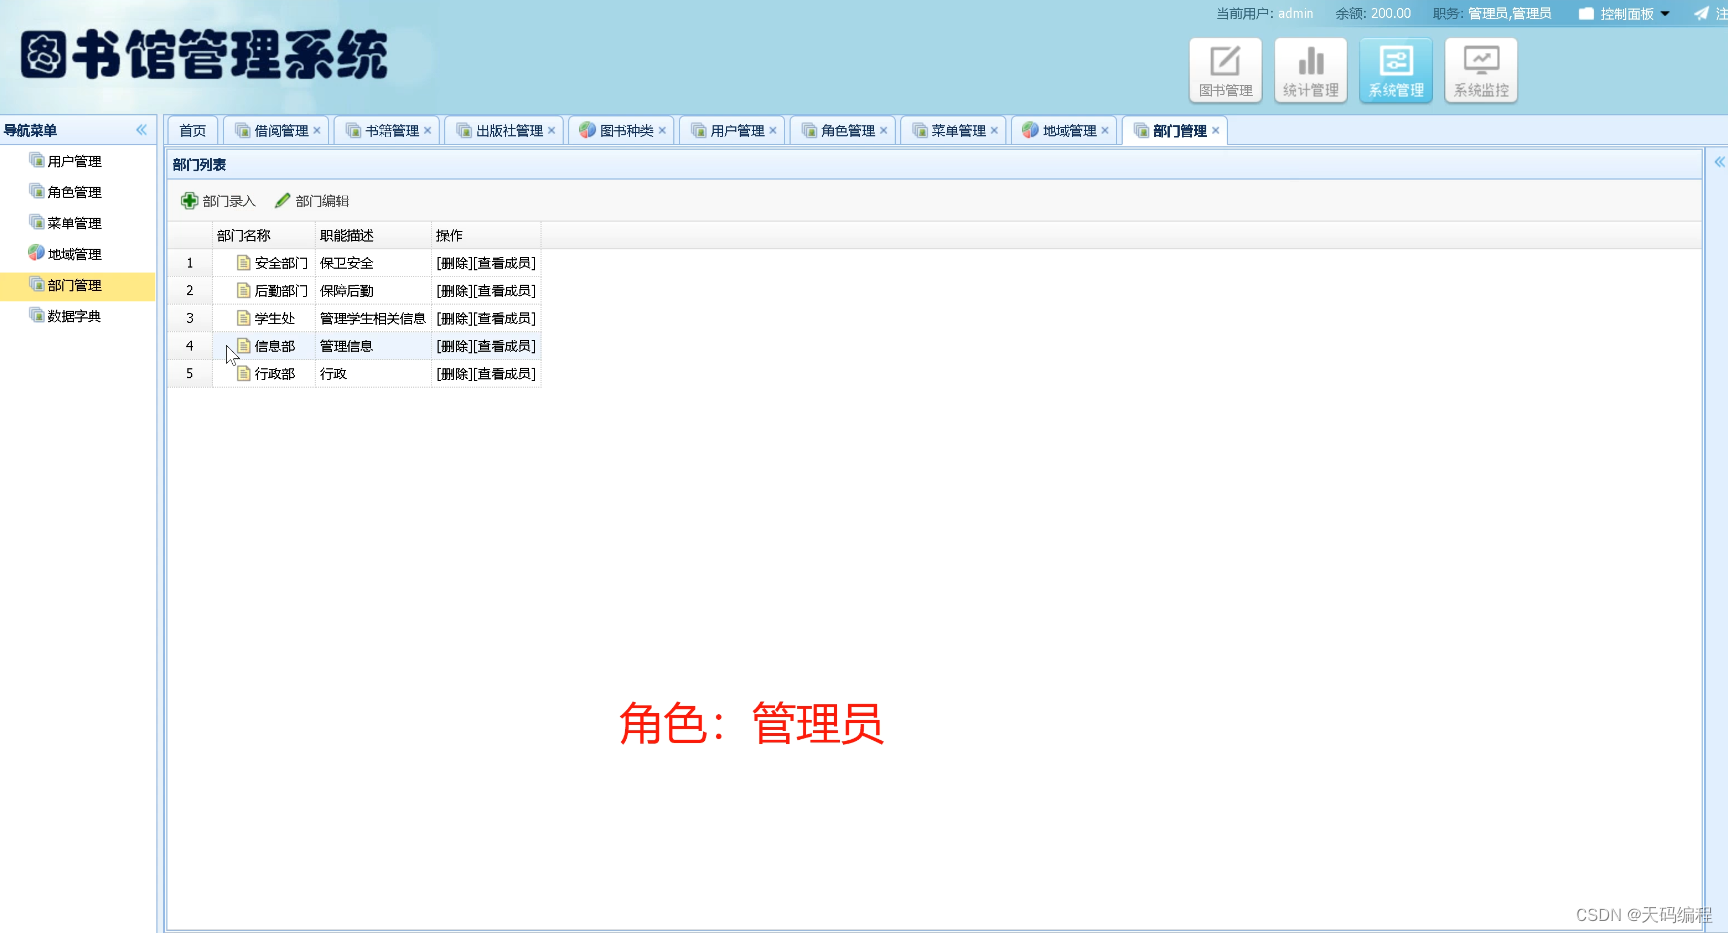Open the 统计管理 chart icon

coord(1310,70)
